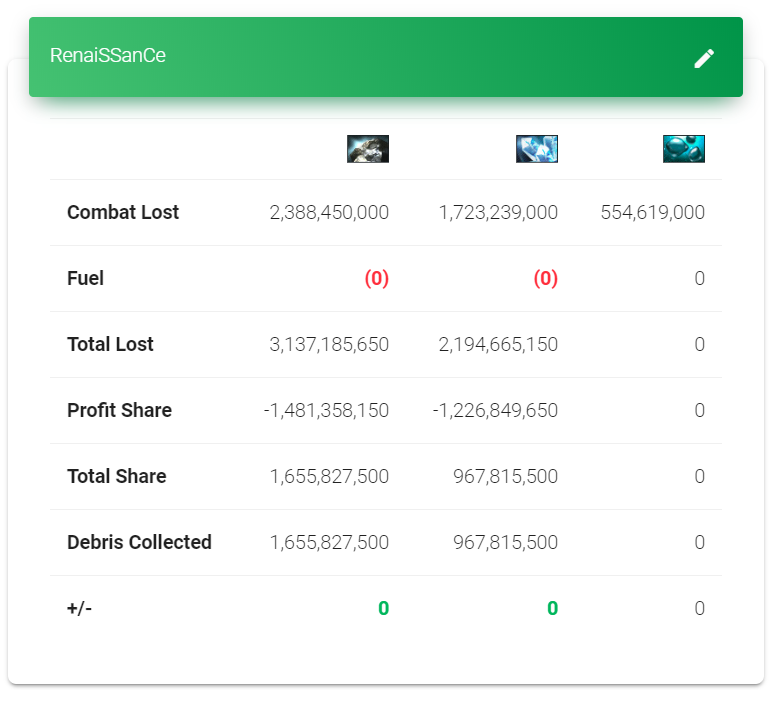Click Profit Share value -1,226,849,650
The width and height of the screenshot is (781, 704).
pyautogui.click(x=495, y=411)
